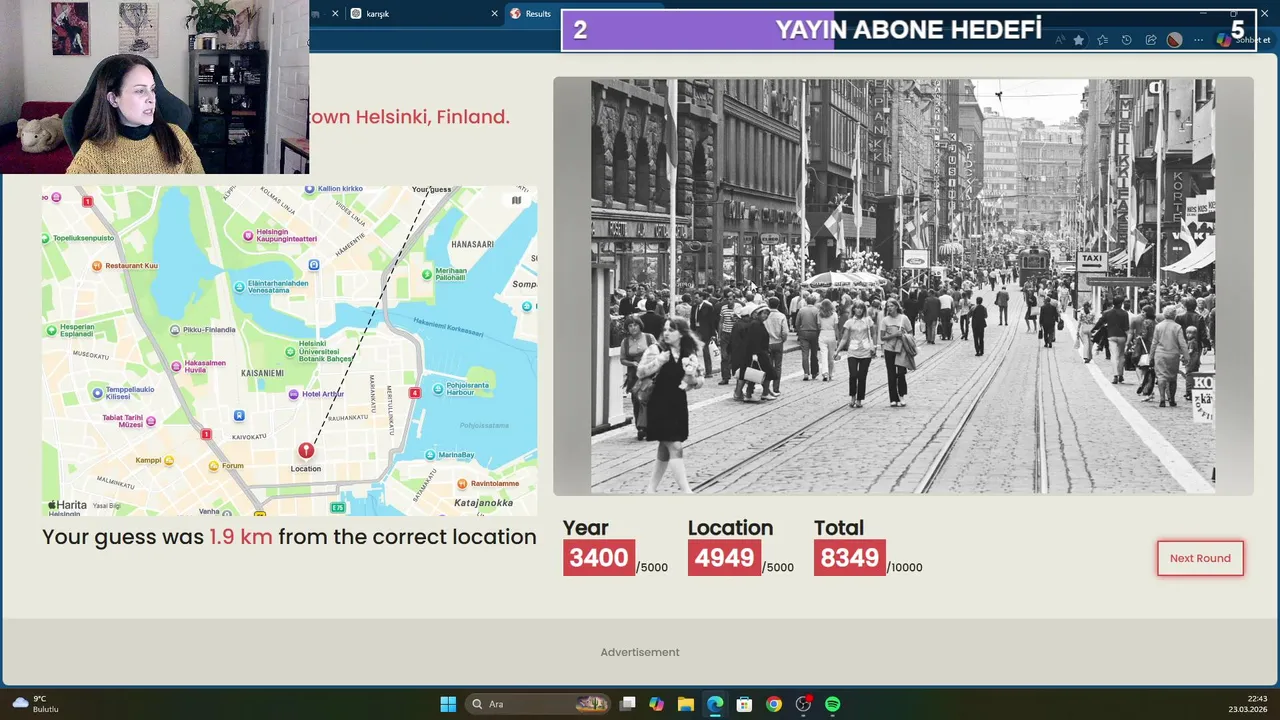Click the MarinaBay map marker
The height and width of the screenshot is (720, 1280).
click(x=430, y=455)
